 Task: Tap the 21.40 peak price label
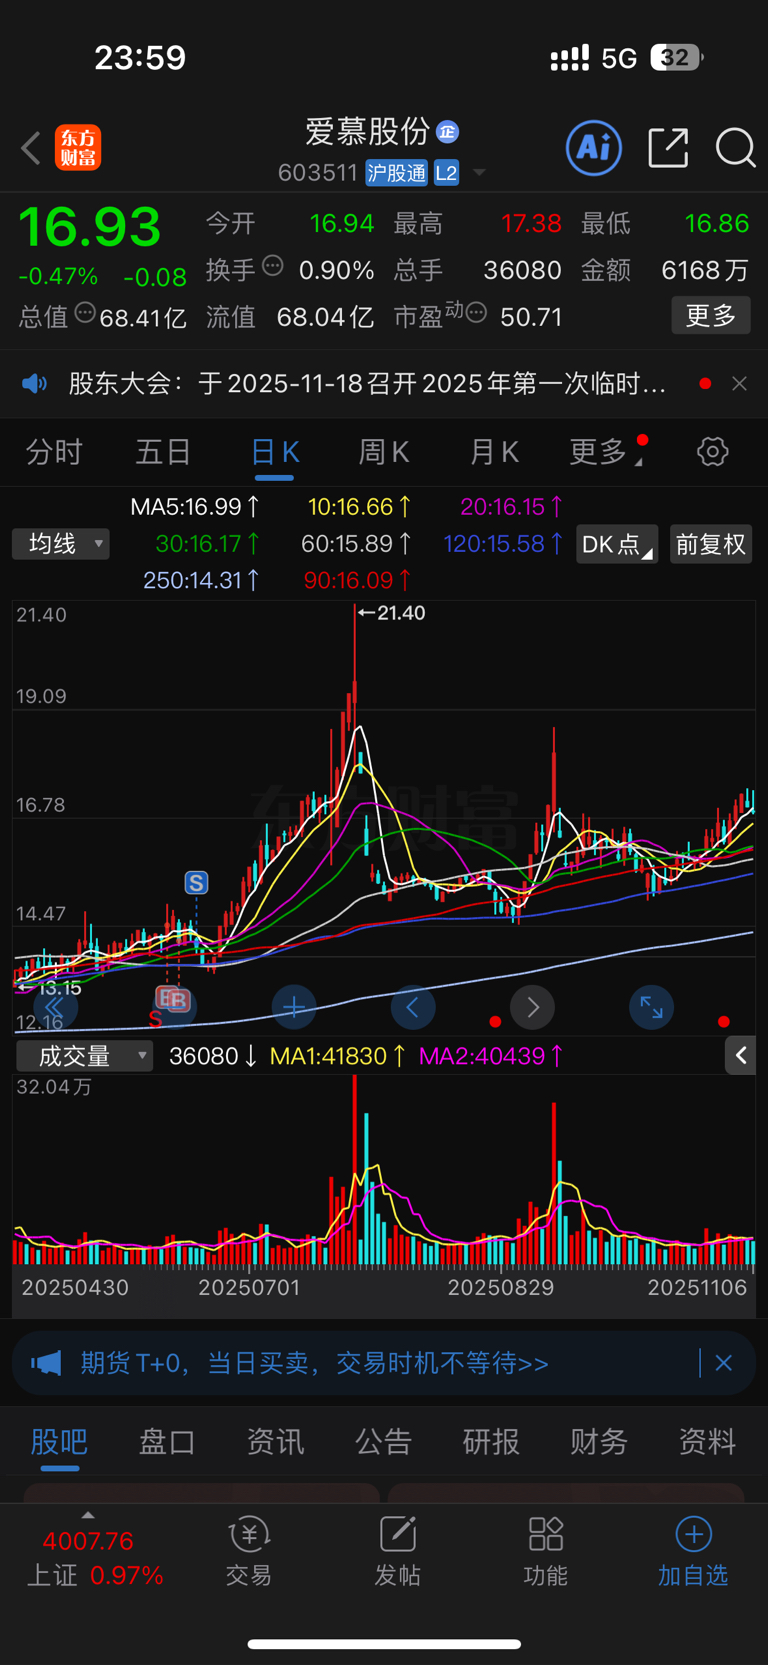click(x=392, y=613)
